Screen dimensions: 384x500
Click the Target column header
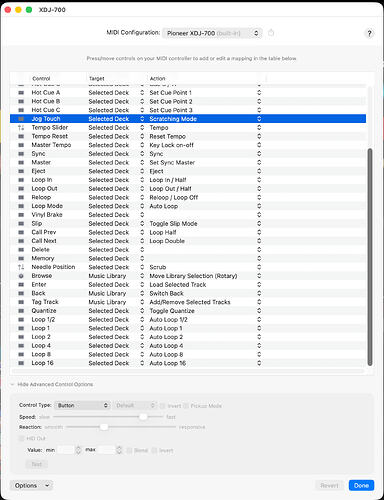click(97, 78)
